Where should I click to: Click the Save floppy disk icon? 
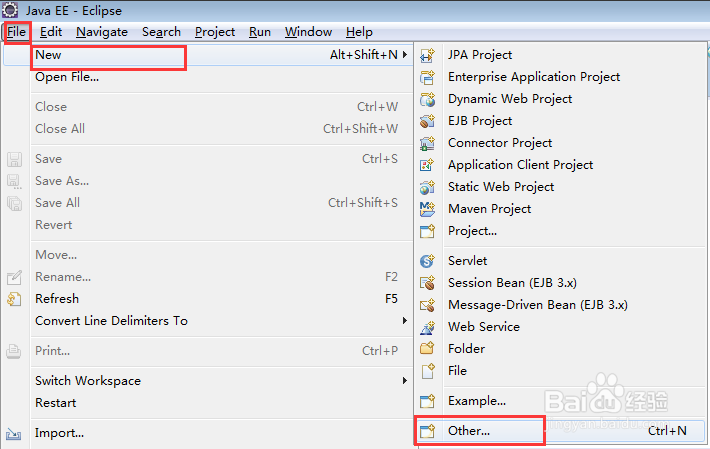14,159
